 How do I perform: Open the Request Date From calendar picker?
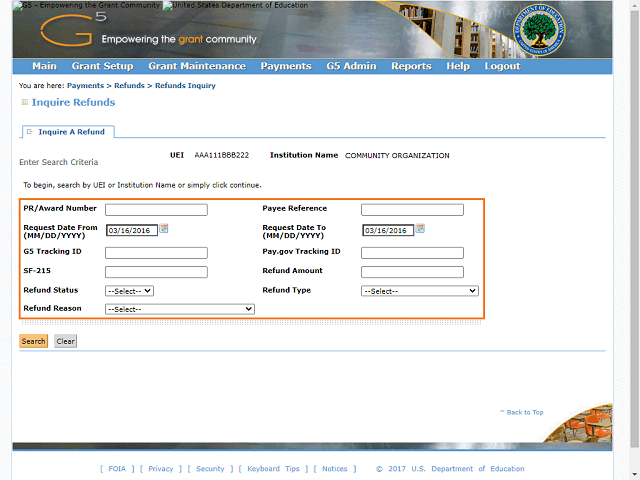[x=164, y=229]
